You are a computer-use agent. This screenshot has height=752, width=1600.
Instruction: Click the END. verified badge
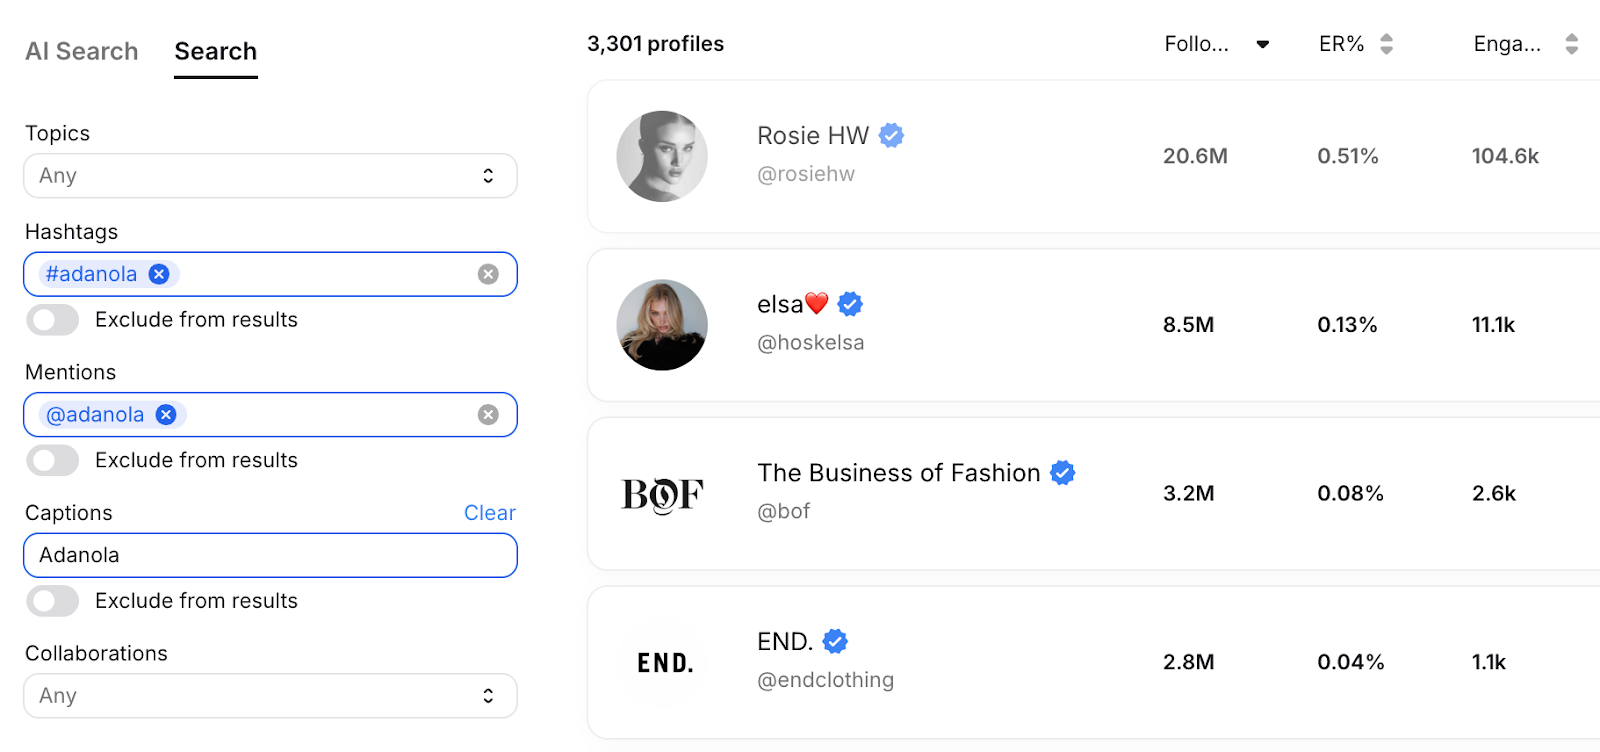tap(835, 641)
